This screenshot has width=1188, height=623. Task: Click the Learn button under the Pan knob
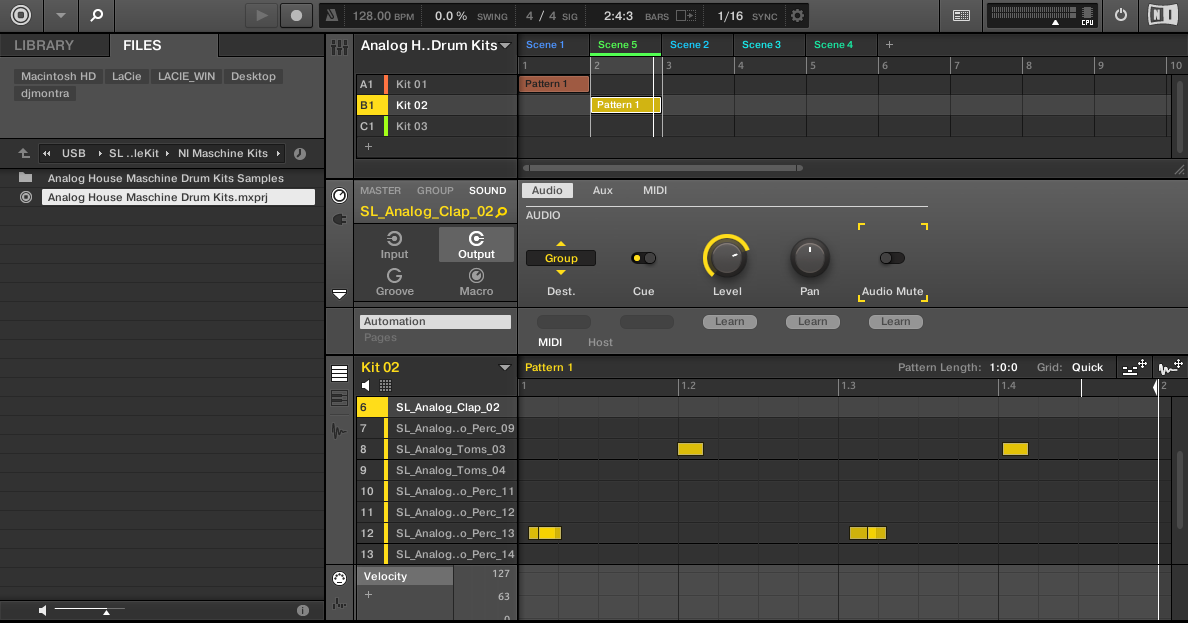tap(812, 321)
